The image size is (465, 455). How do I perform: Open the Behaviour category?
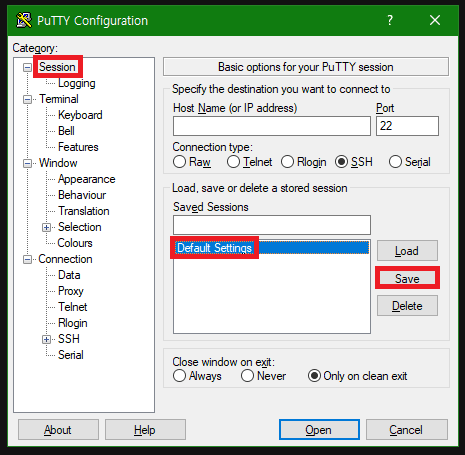click(x=82, y=195)
